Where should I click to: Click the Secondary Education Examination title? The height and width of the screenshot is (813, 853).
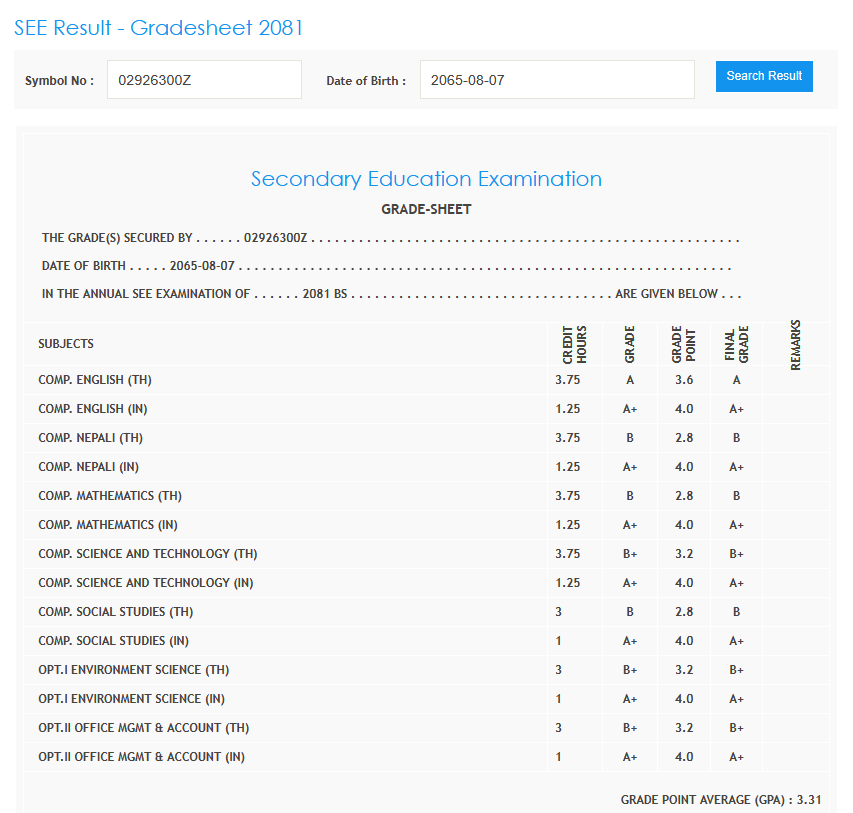point(426,179)
